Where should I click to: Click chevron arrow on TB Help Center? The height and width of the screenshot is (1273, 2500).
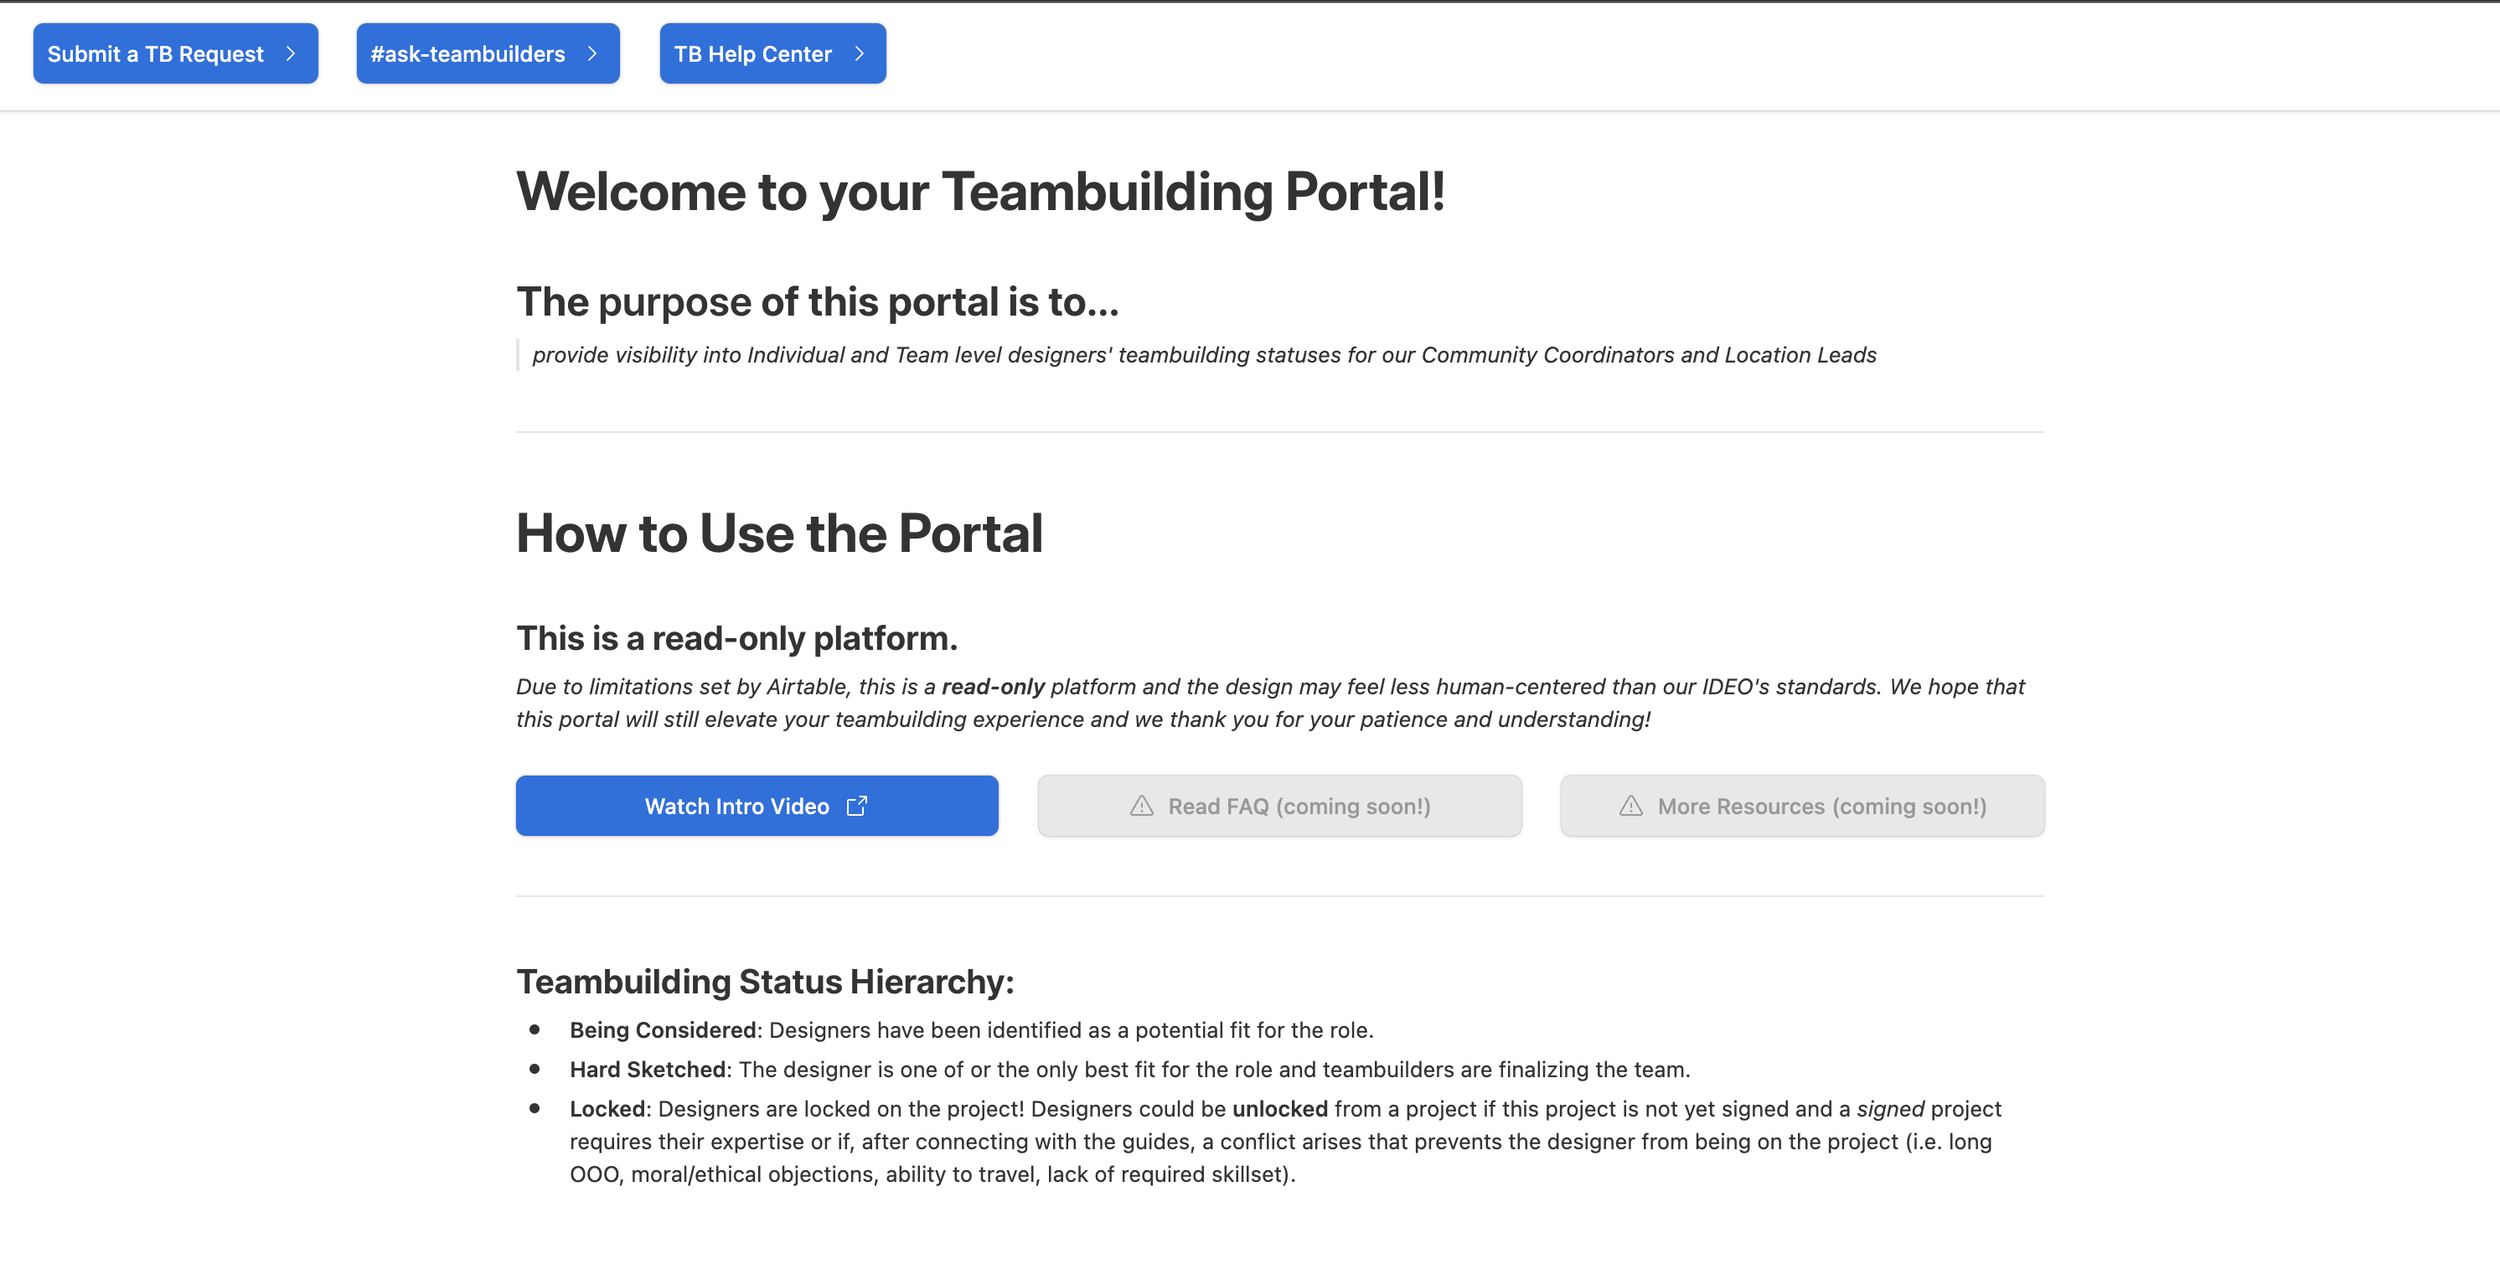point(859,54)
